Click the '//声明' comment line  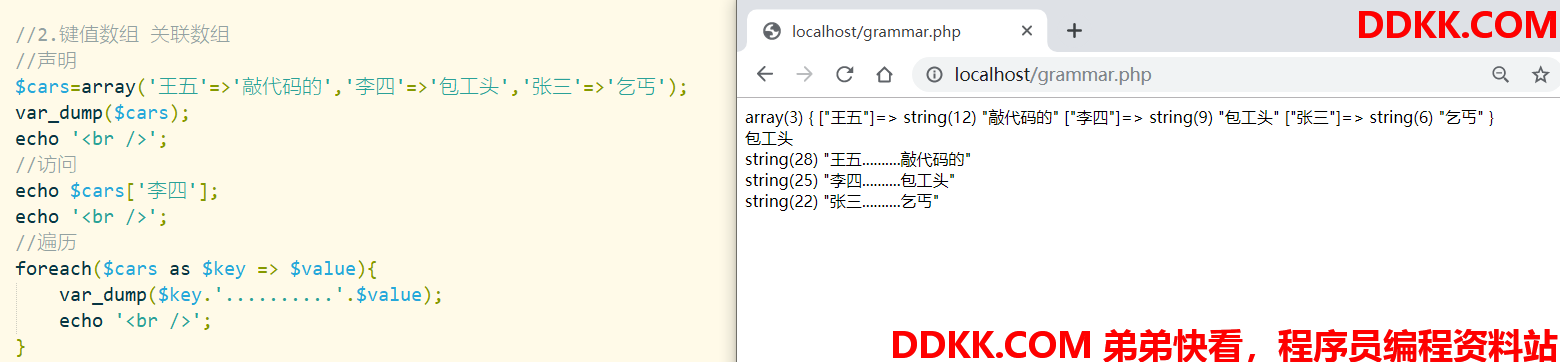pos(46,61)
